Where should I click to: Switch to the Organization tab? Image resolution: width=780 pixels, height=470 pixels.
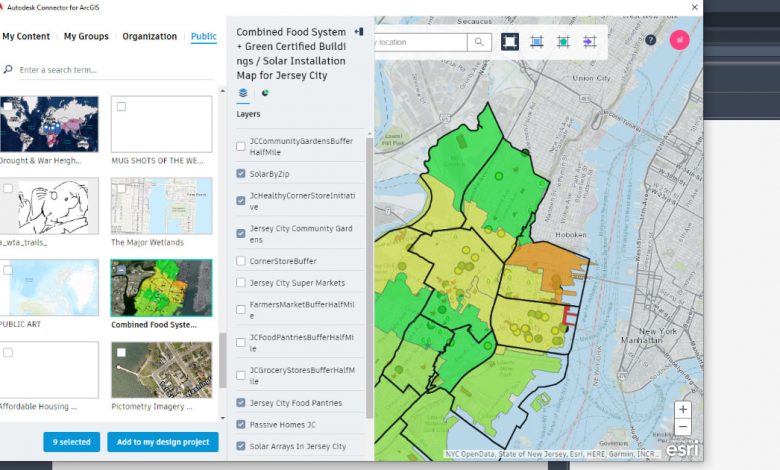(150, 37)
